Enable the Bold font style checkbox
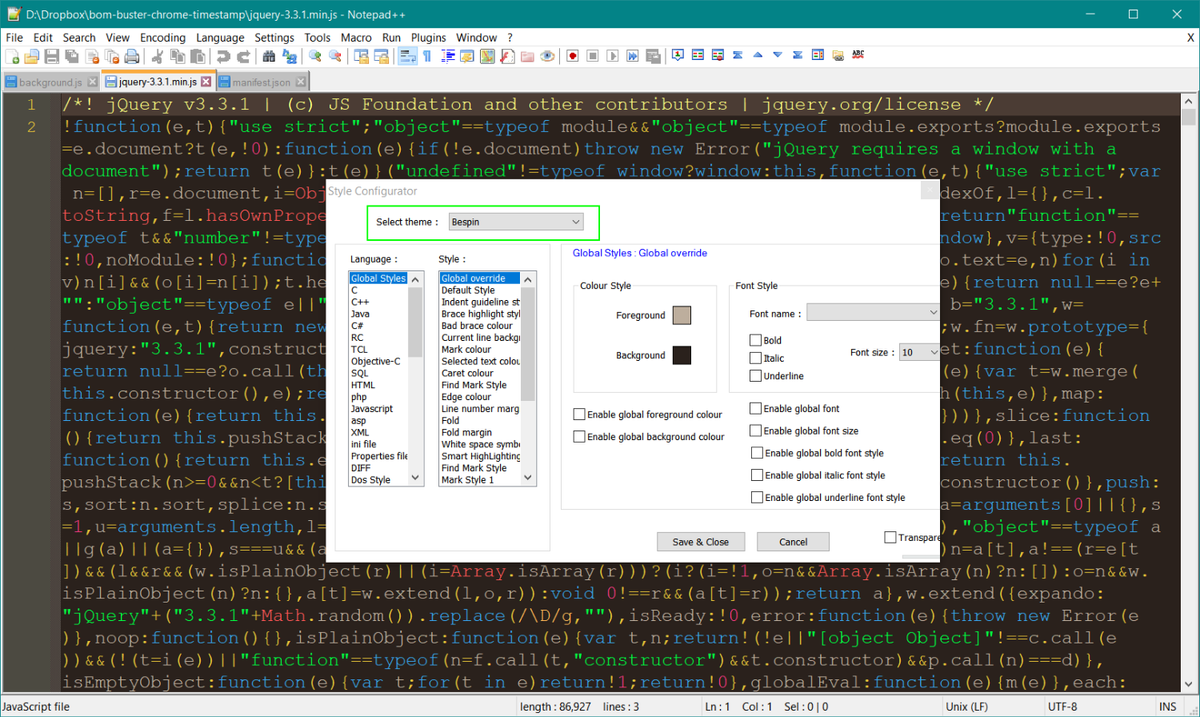 tap(755, 340)
